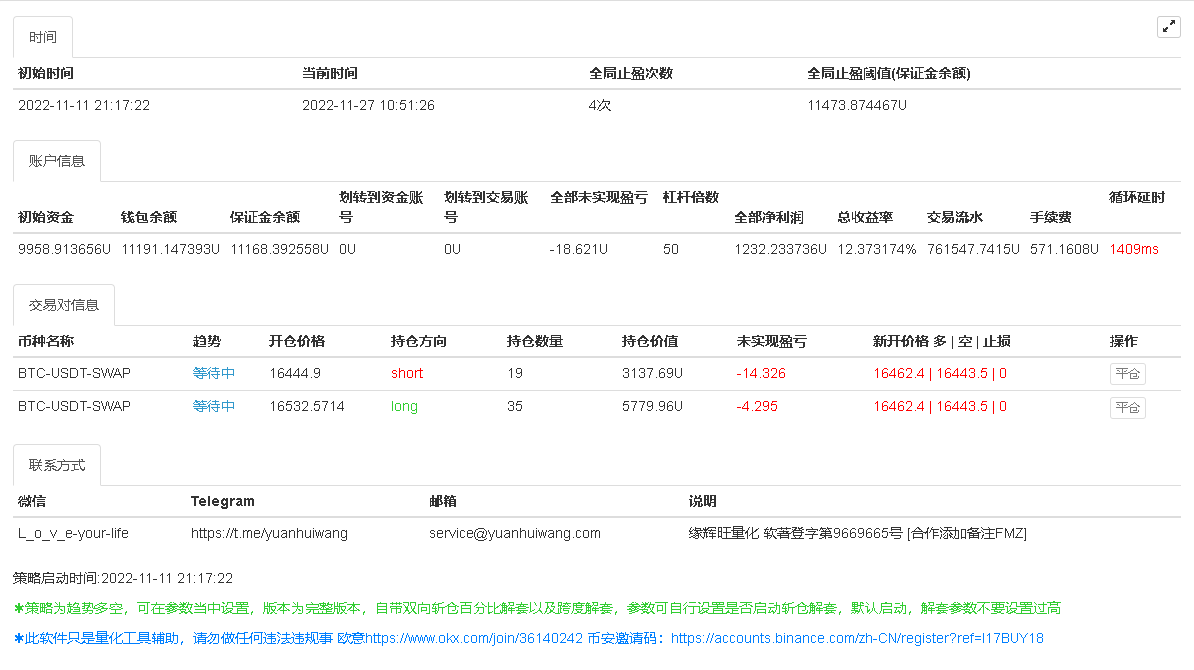Click the 初始时间 column header
The image size is (1194, 670).
[46, 73]
